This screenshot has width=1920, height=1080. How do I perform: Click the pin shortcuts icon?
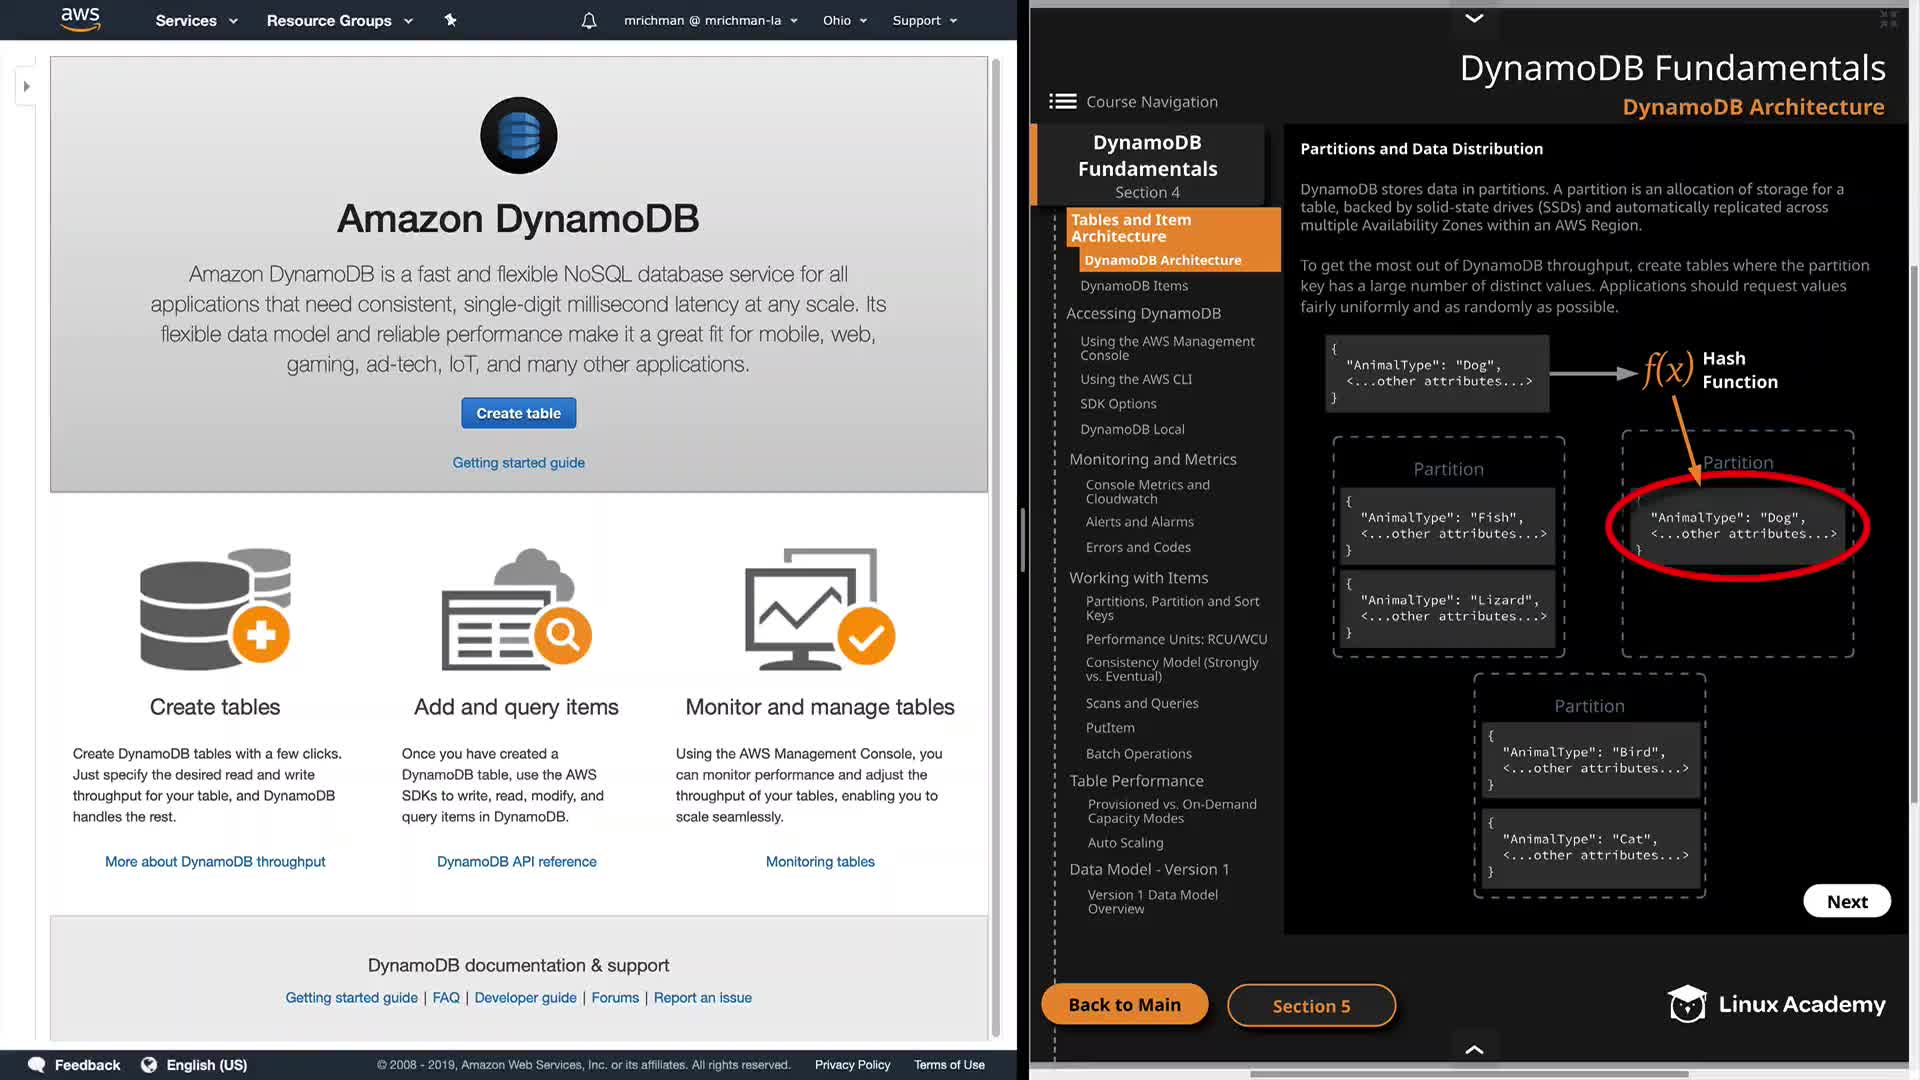point(450,20)
